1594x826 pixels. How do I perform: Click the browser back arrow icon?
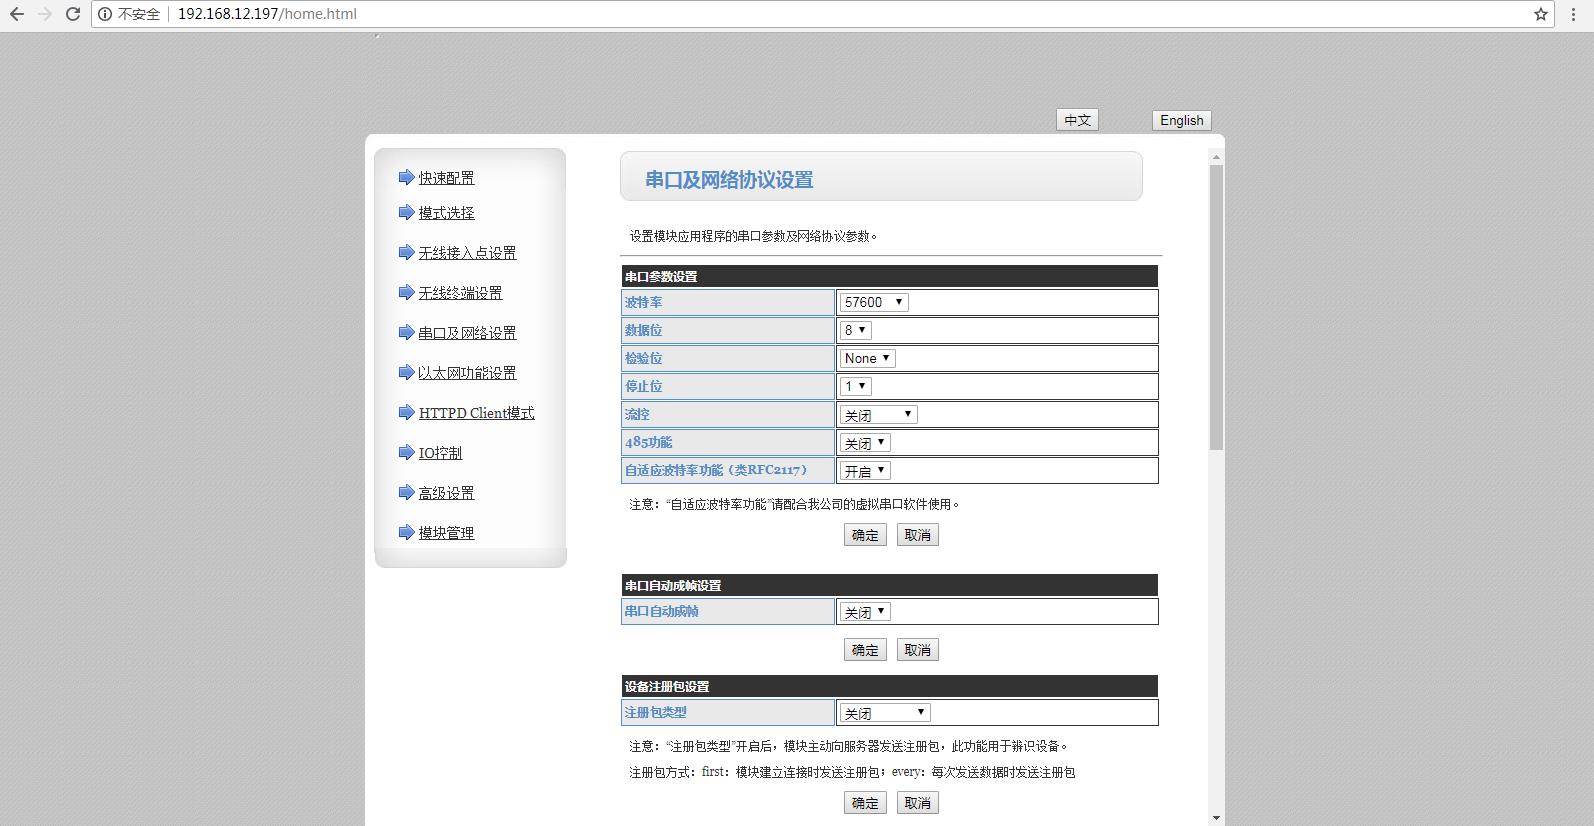(17, 14)
